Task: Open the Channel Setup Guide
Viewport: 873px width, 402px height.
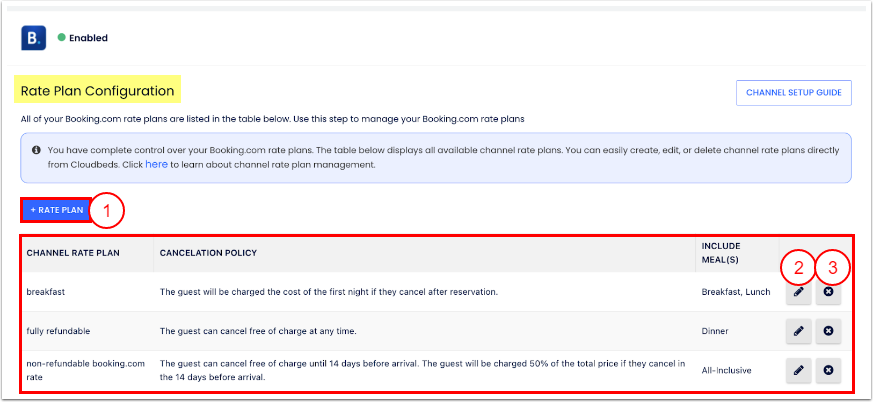Action: pyautogui.click(x=794, y=93)
